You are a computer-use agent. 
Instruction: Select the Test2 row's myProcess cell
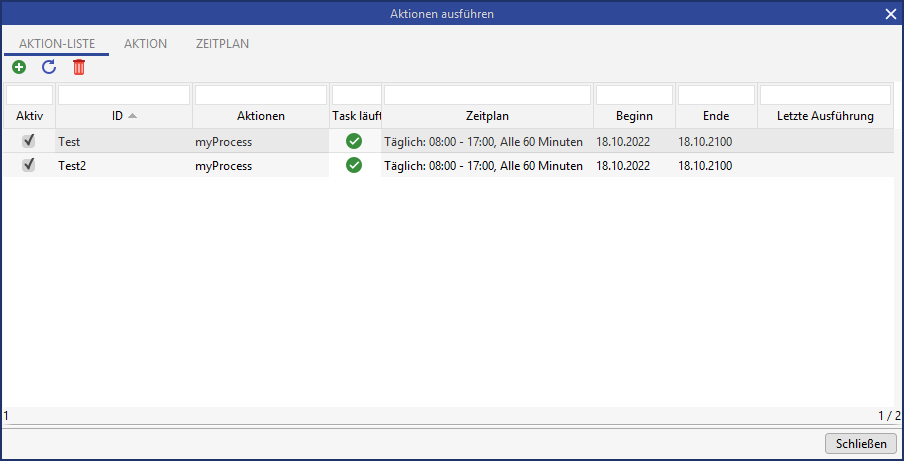pyautogui.click(x=224, y=165)
